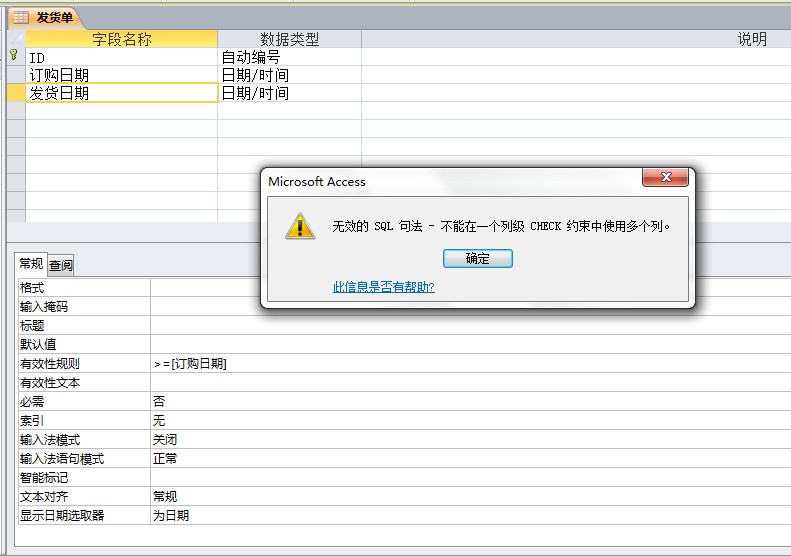Click the 字段名称 column header
Screen dimensions: 791x556
122,39
